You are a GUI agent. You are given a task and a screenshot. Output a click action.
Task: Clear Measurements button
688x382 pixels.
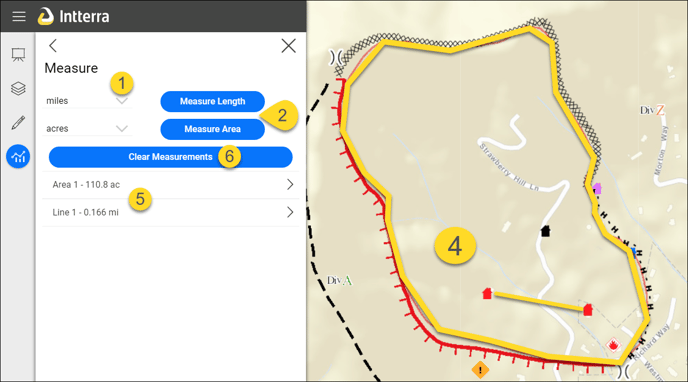pyautogui.click(x=171, y=157)
